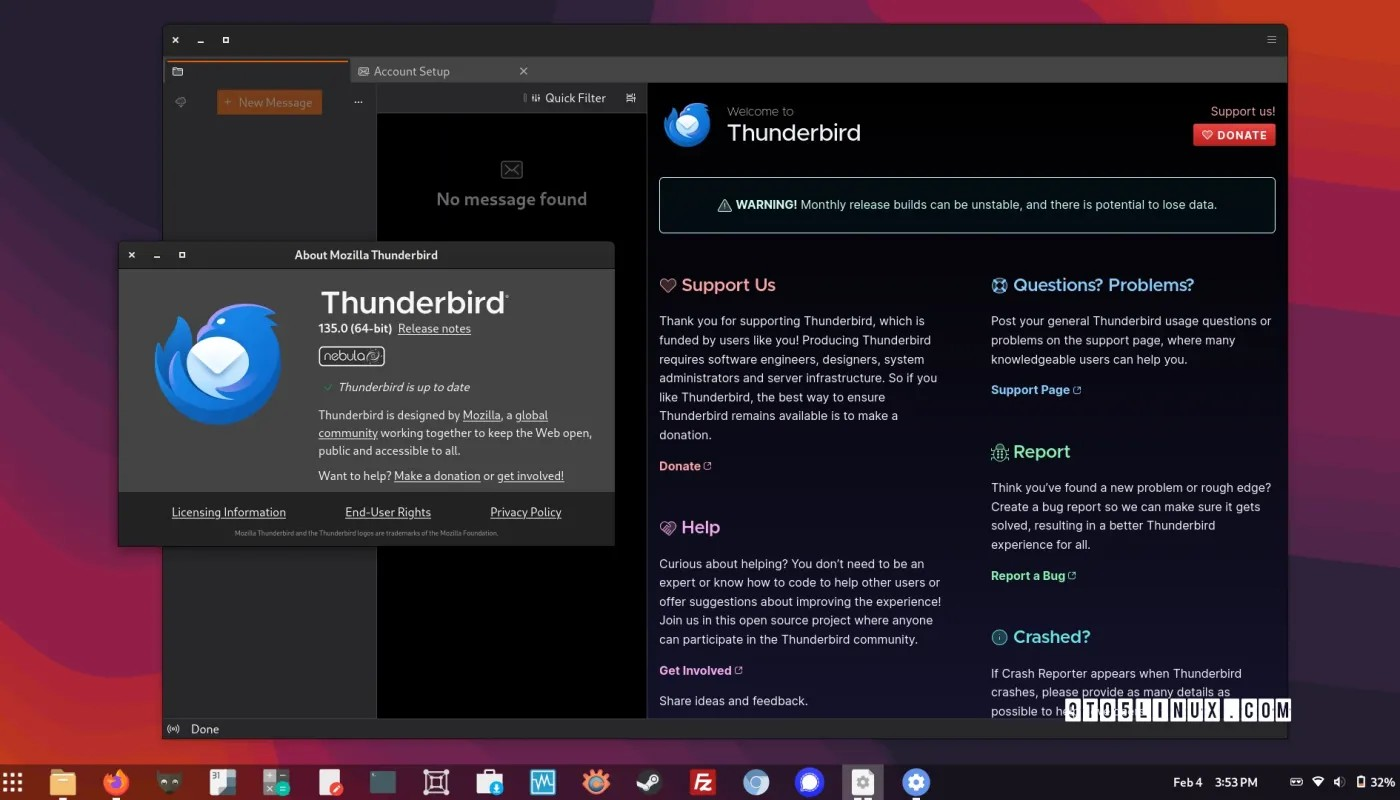Launch Firefox from the taskbar

(115, 782)
